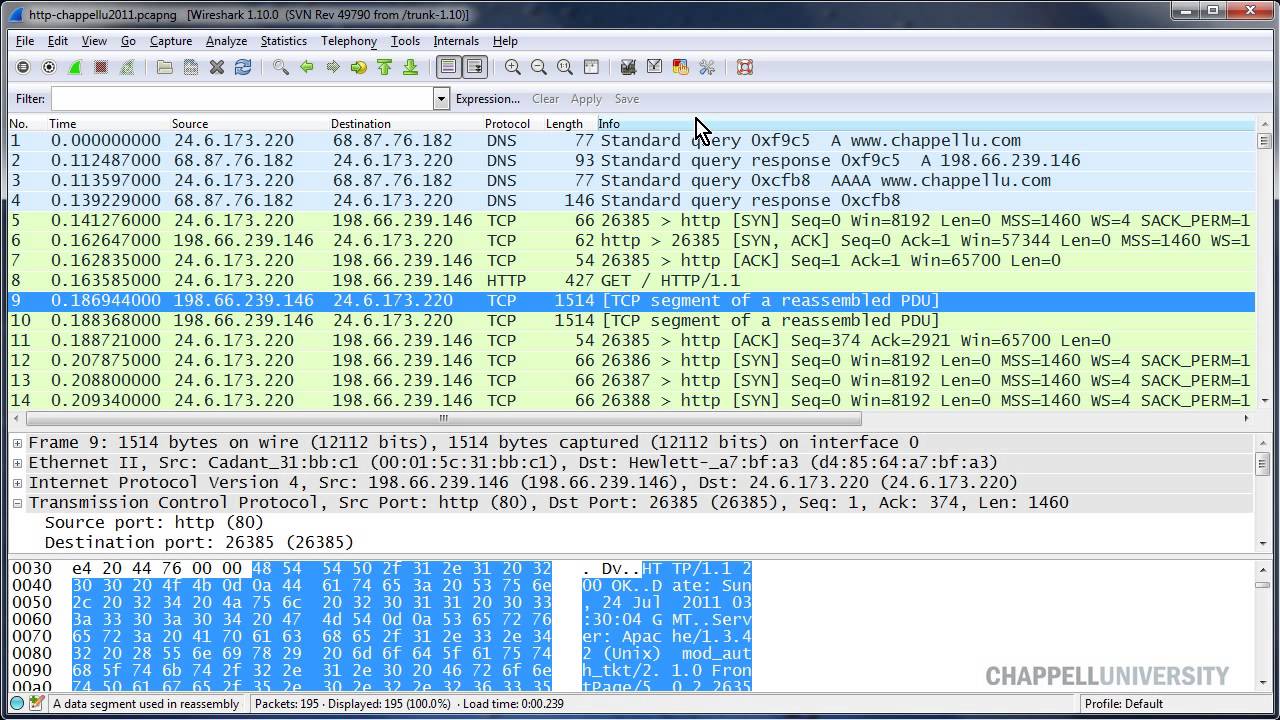
Task: Go back in packet history arrow
Action: click(x=307, y=67)
